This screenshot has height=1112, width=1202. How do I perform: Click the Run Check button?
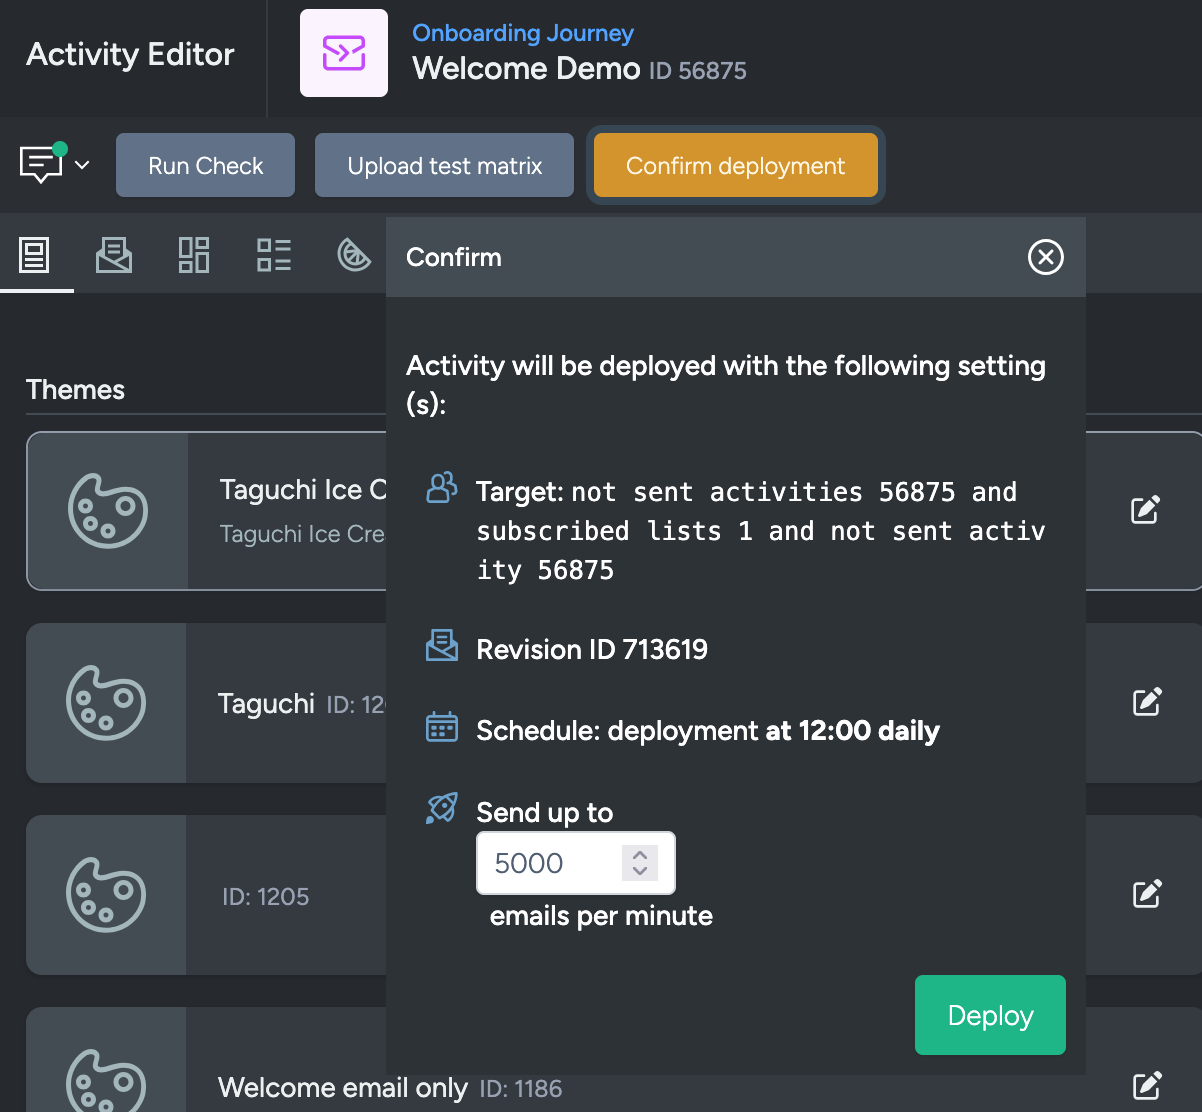(205, 165)
